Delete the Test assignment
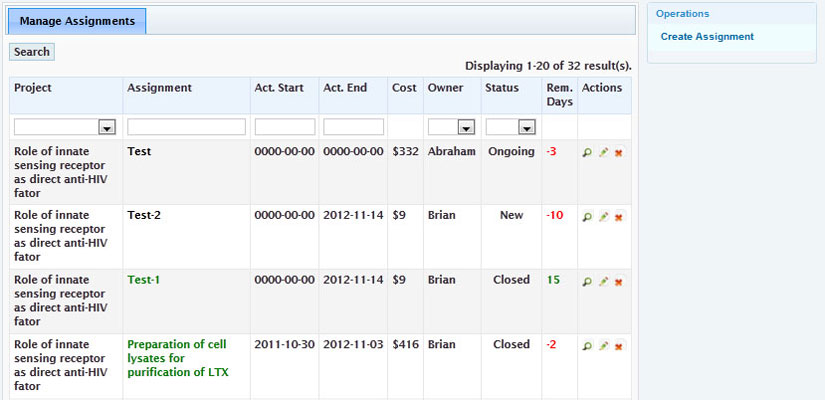The height and width of the screenshot is (400, 825). click(x=618, y=153)
